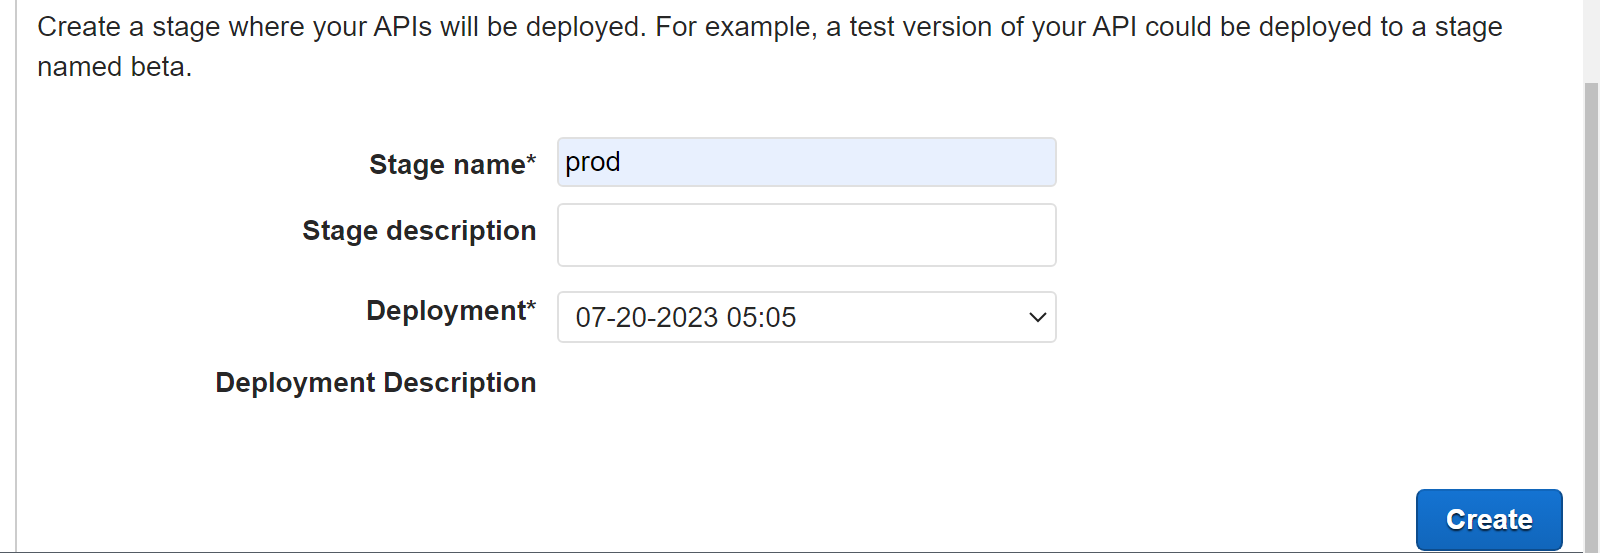Click the left edge of the Deployment select box
This screenshot has width=1600, height=553.
pyautogui.click(x=563, y=317)
